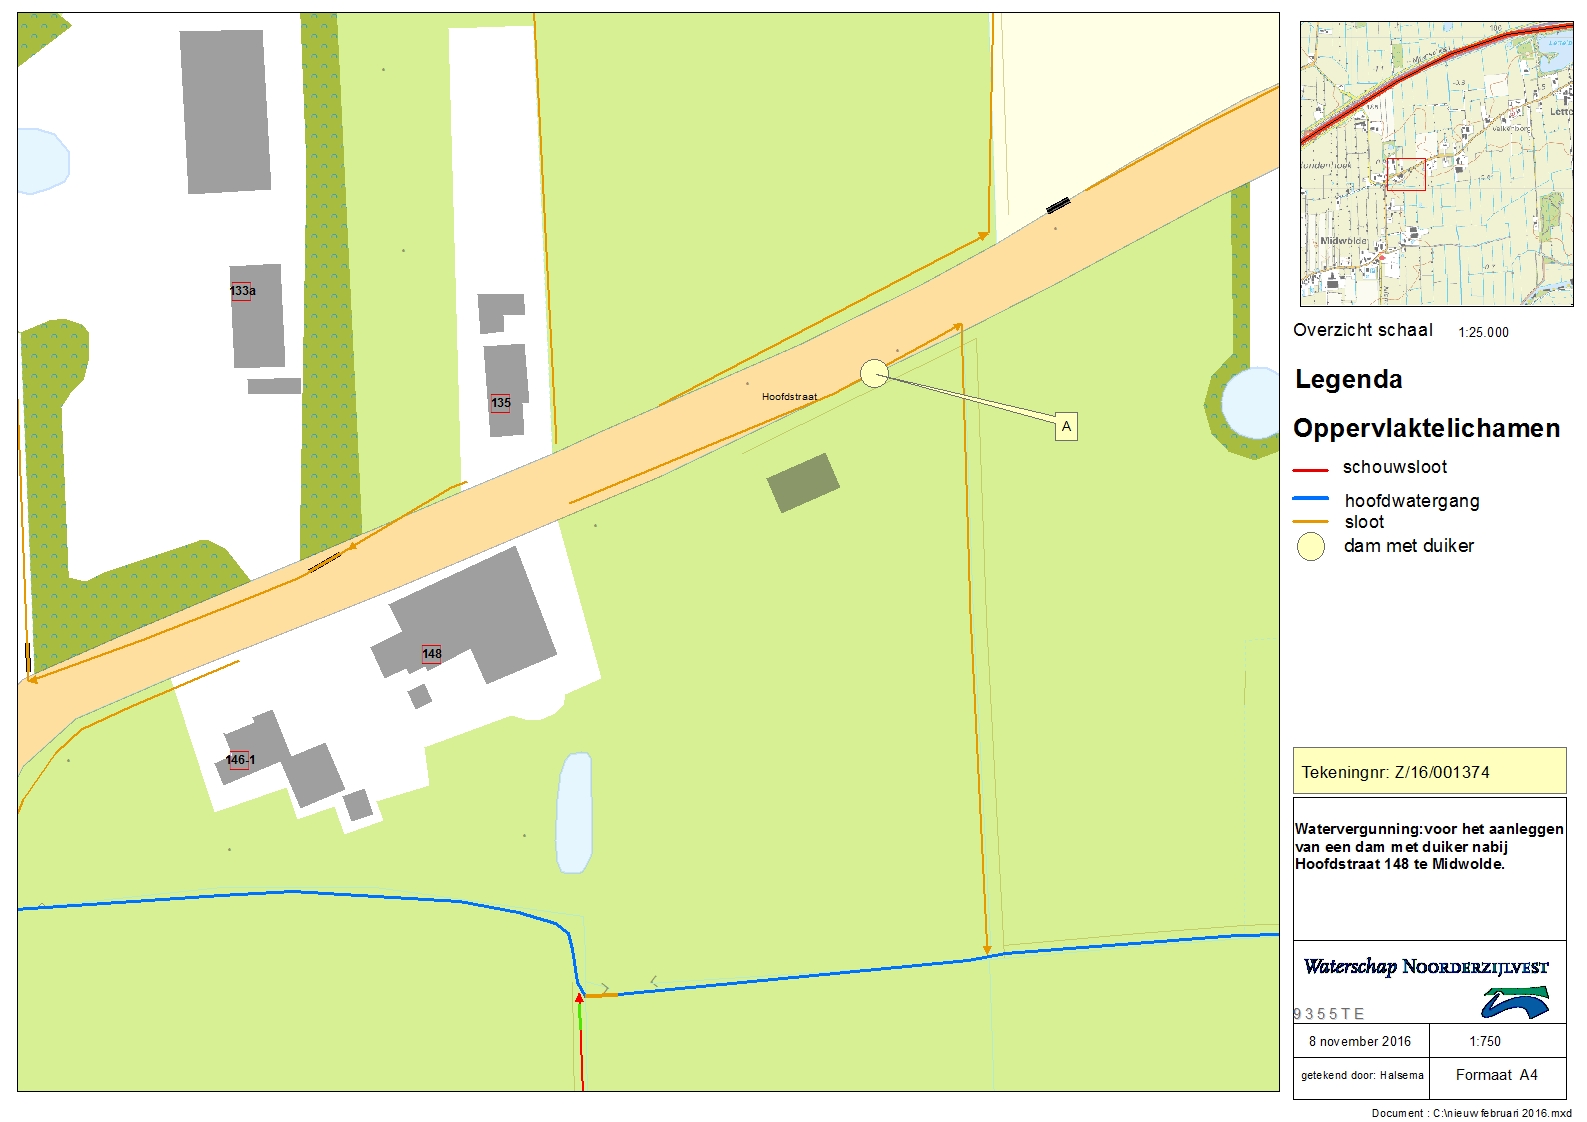Click the 8 november 2016 date cell

[x=1360, y=1041]
